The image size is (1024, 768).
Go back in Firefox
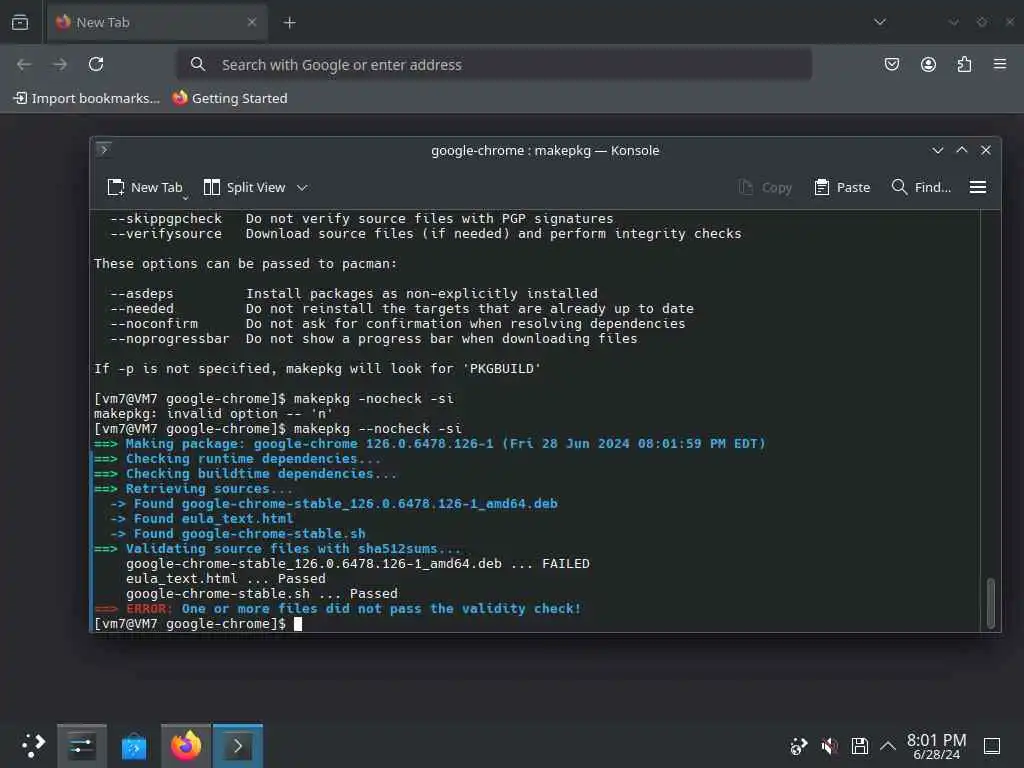24,64
